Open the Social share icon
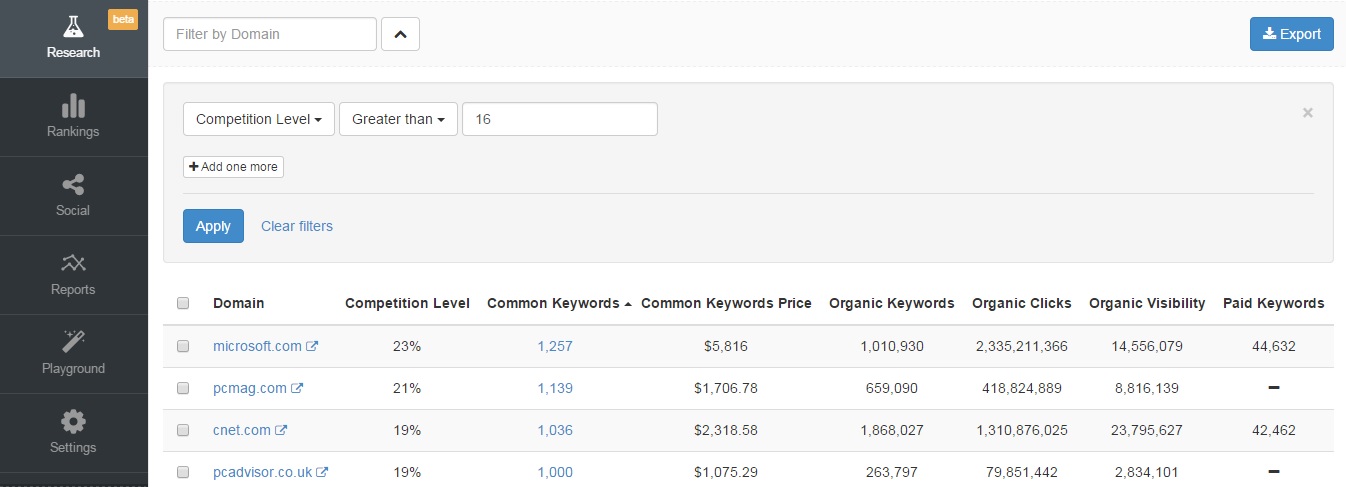This screenshot has height=487, width=1346. [73, 184]
